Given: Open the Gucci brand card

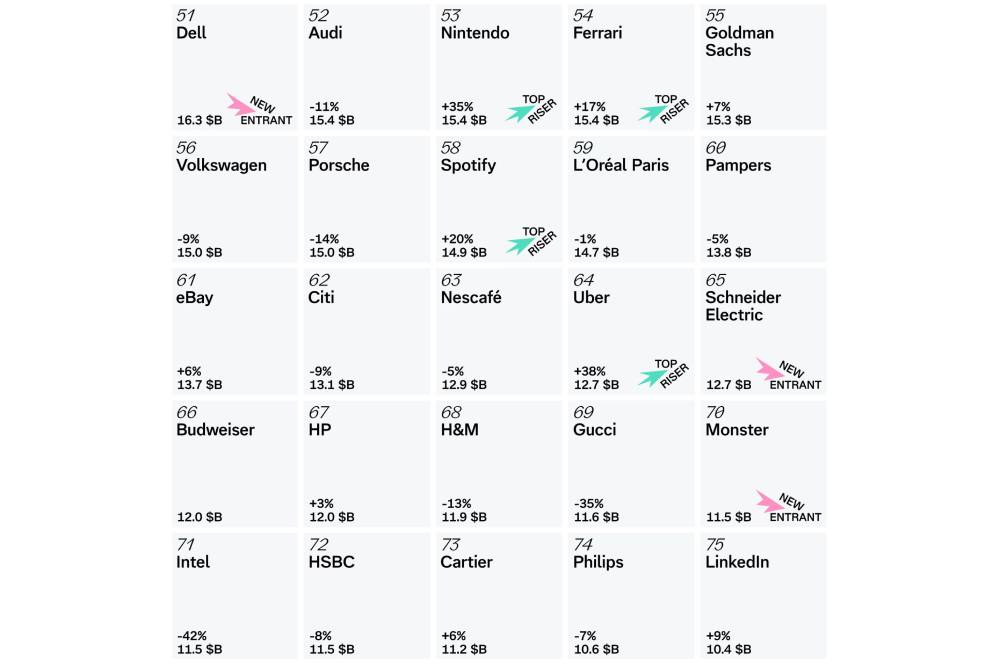Looking at the screenshot, I should point(631,463).
